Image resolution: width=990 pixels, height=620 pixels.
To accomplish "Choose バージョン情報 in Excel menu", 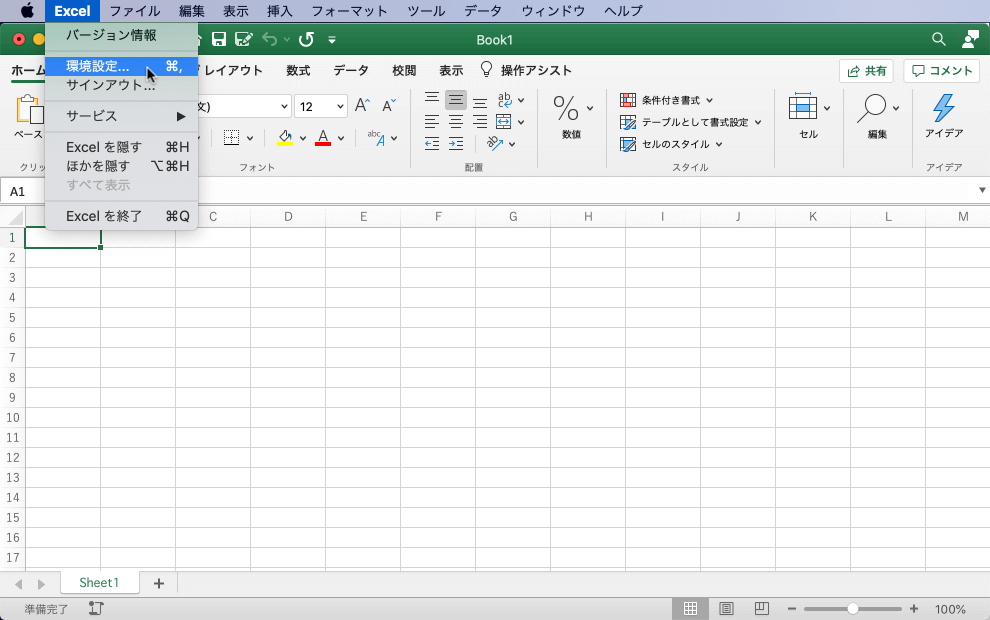I will (x=121, y=35).
